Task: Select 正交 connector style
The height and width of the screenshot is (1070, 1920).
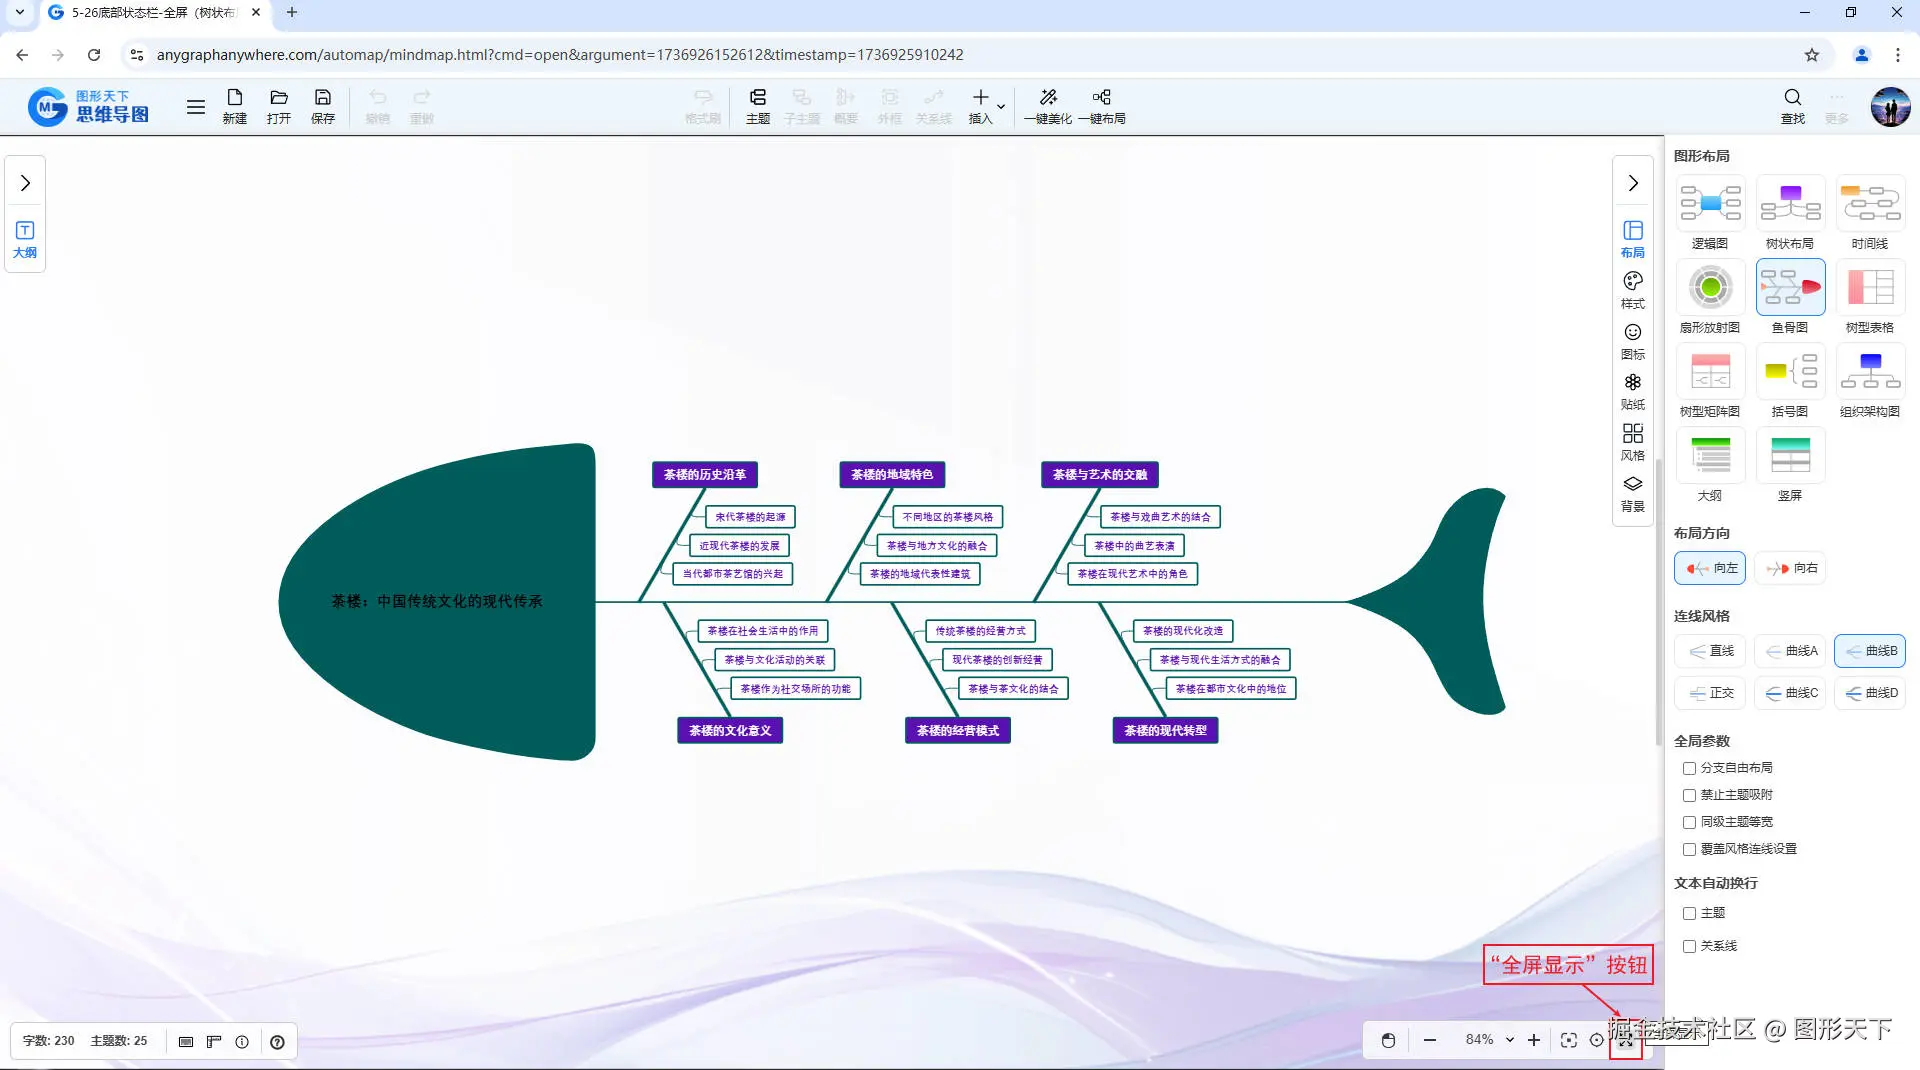Action: click(x=1710, y=693)
